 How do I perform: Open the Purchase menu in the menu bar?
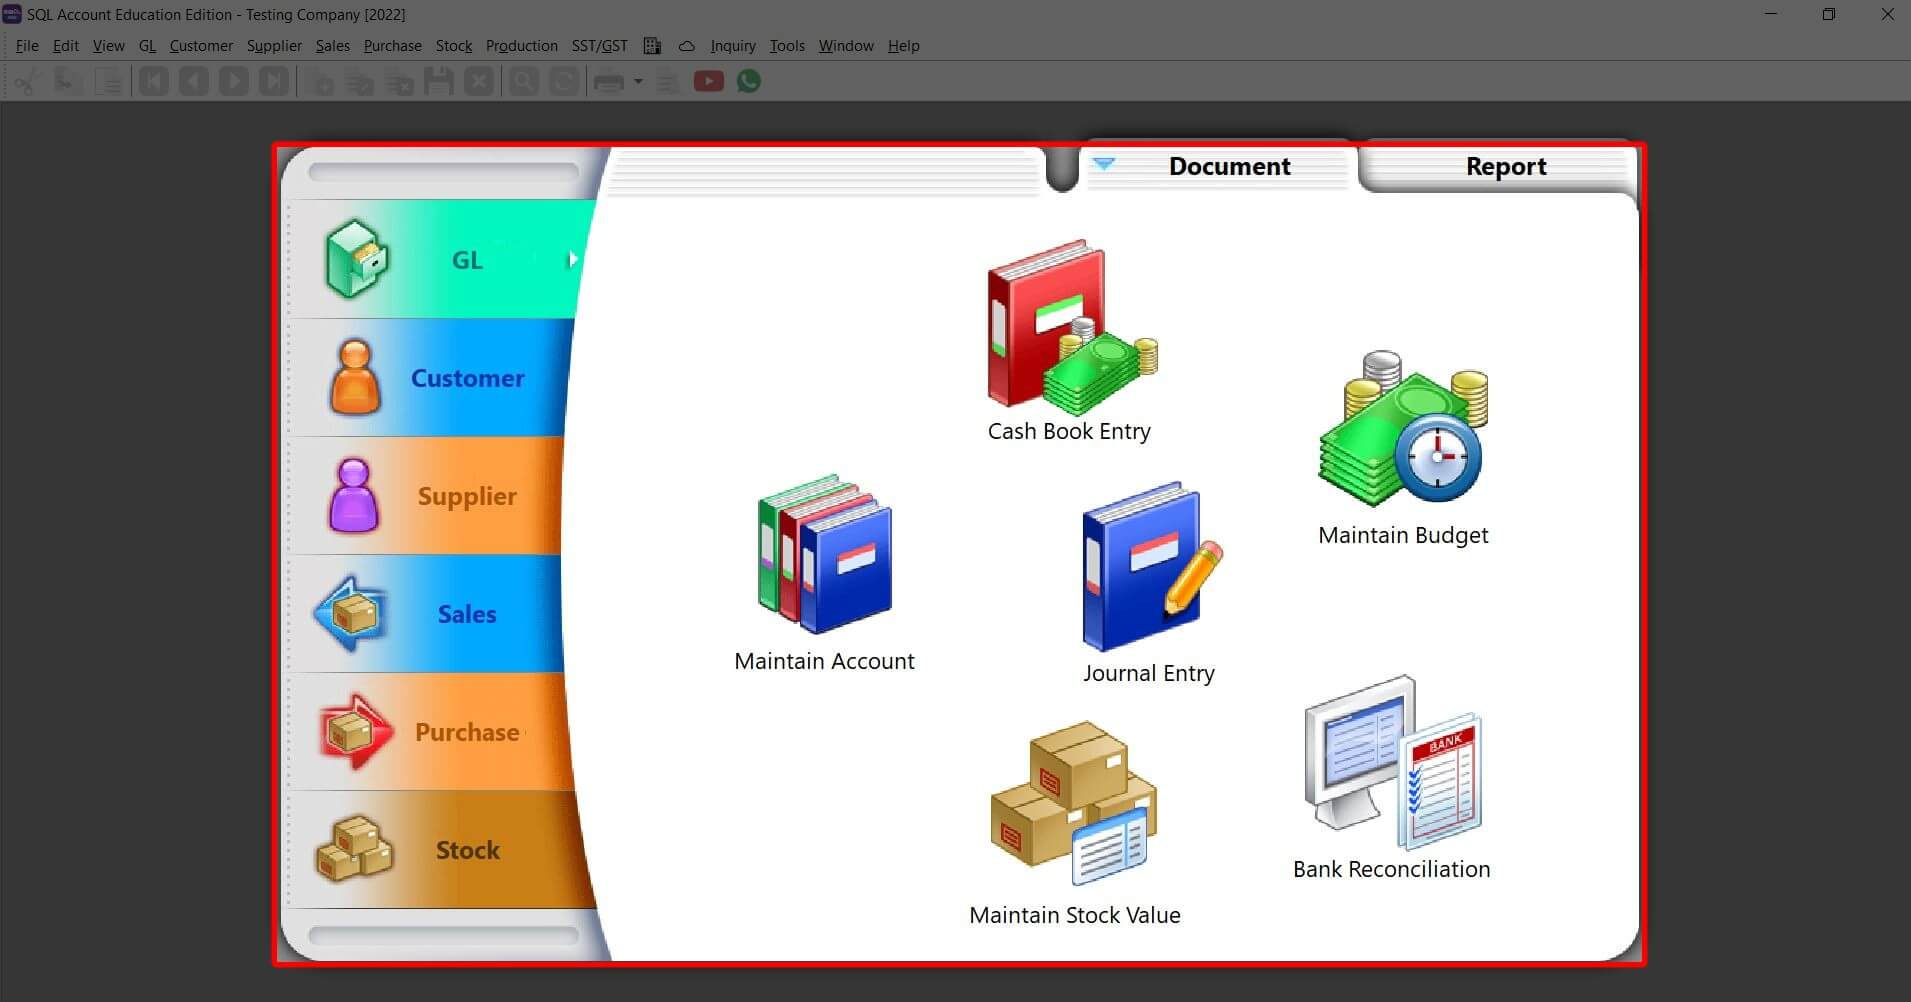(x=392, y=46)
